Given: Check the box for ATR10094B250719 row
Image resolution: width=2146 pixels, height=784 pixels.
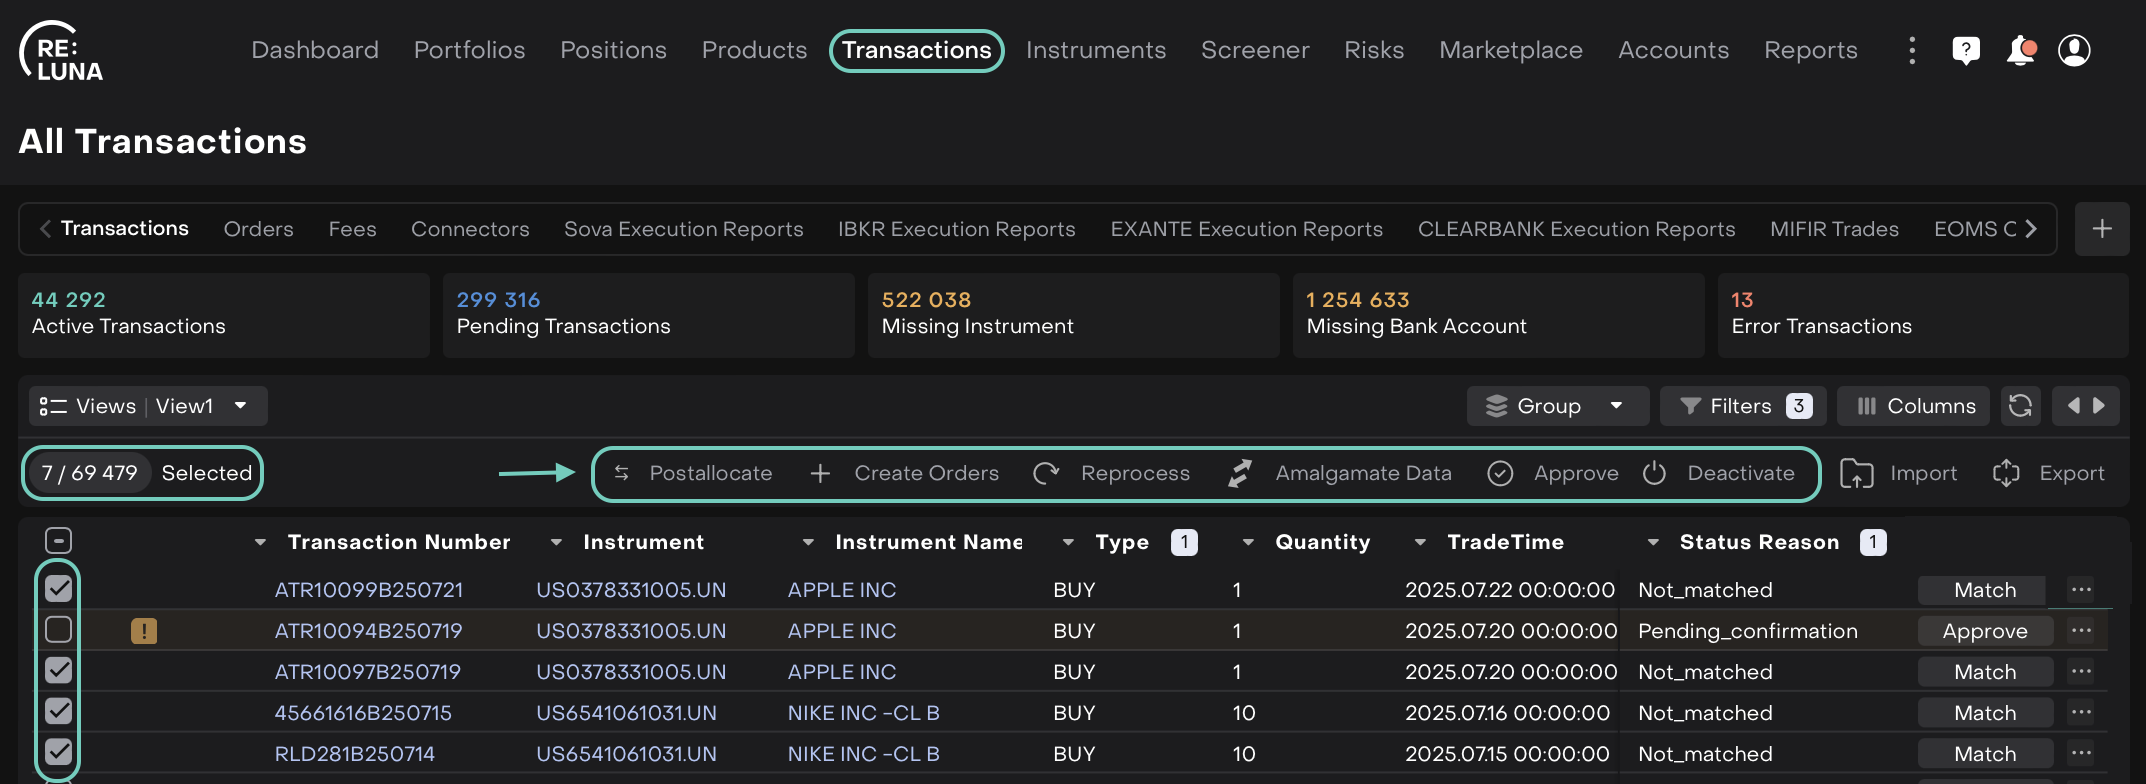Looking at the screenshot, I should pyautogui.click(x=59, y=630).
